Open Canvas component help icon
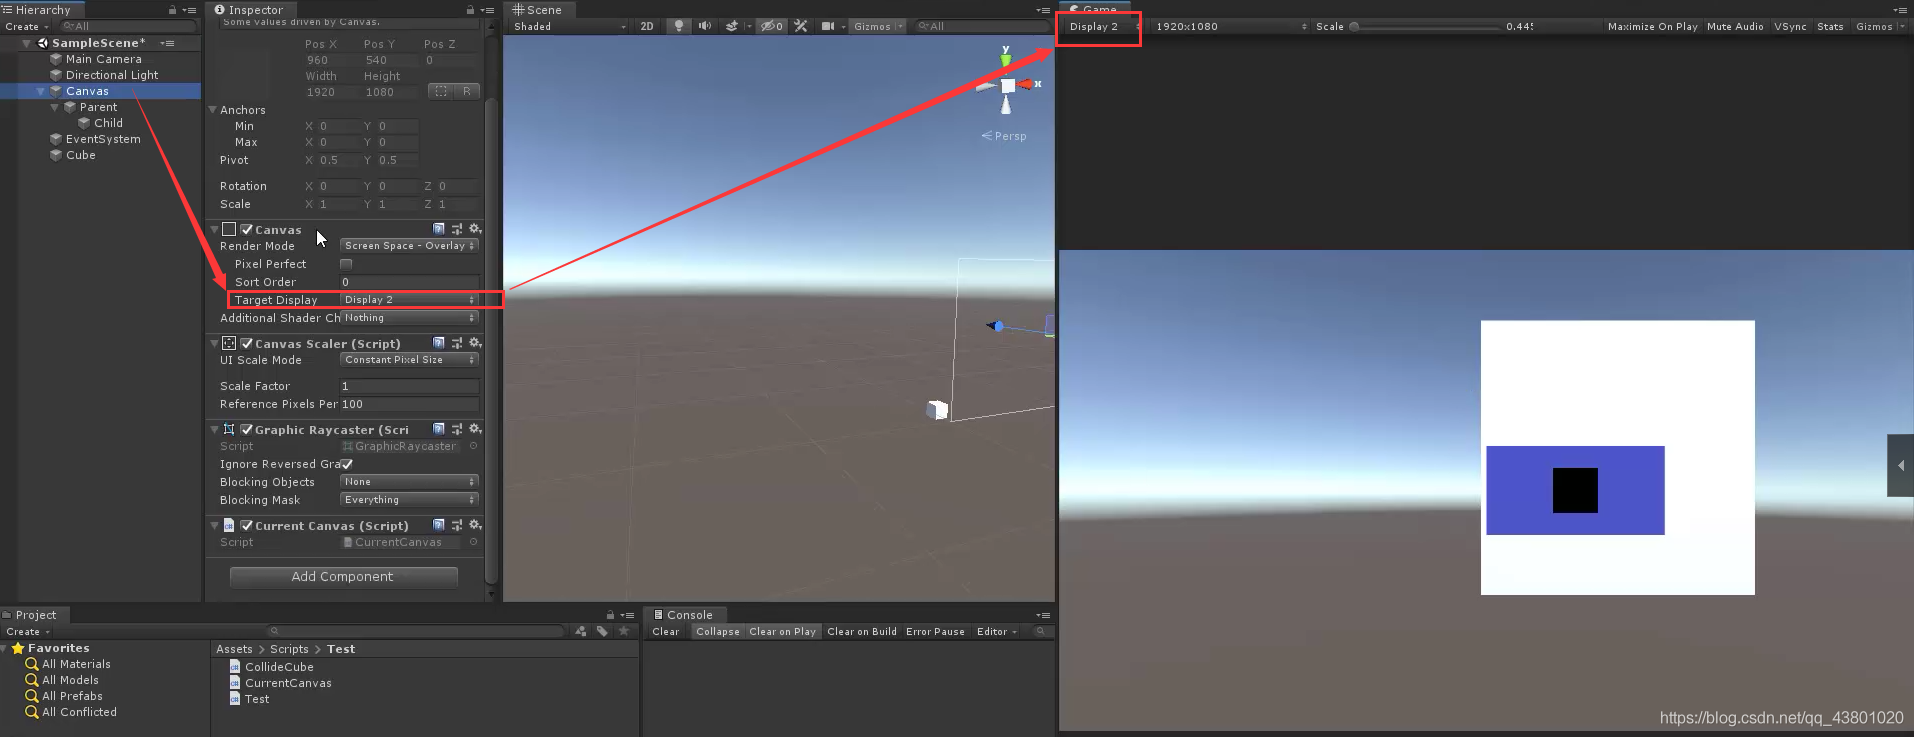 point(438,229)
